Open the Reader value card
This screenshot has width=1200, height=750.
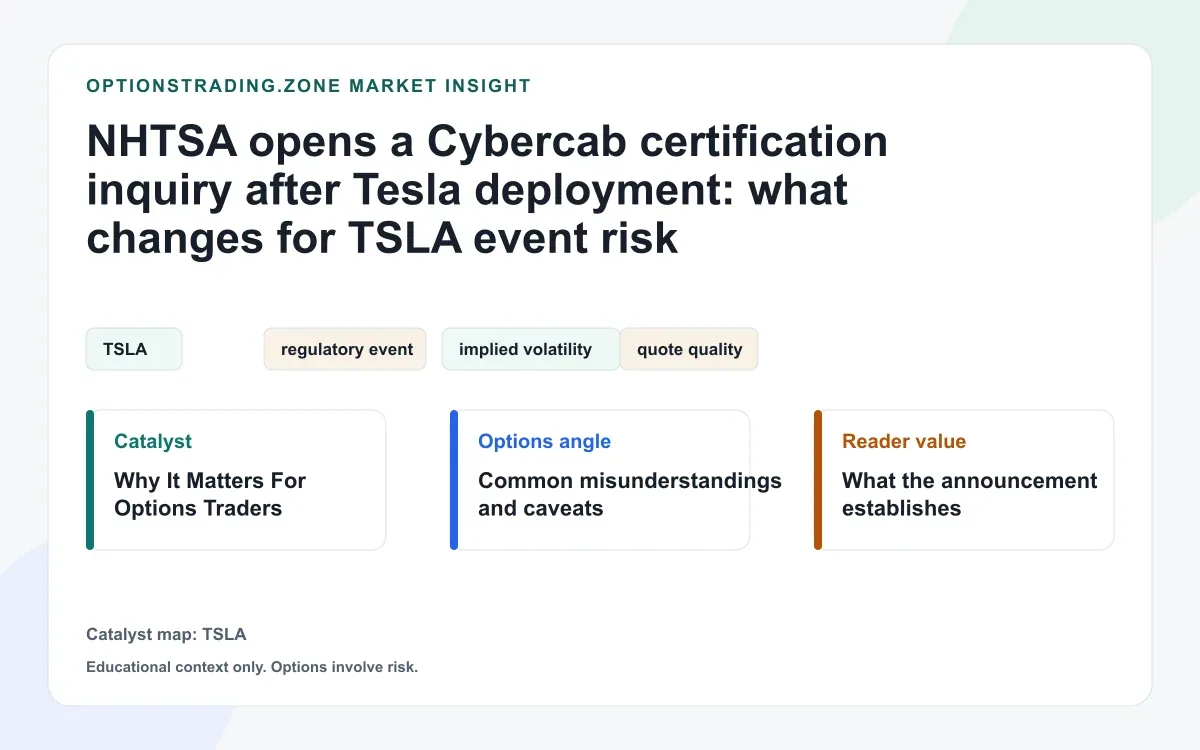click(964, 480)
